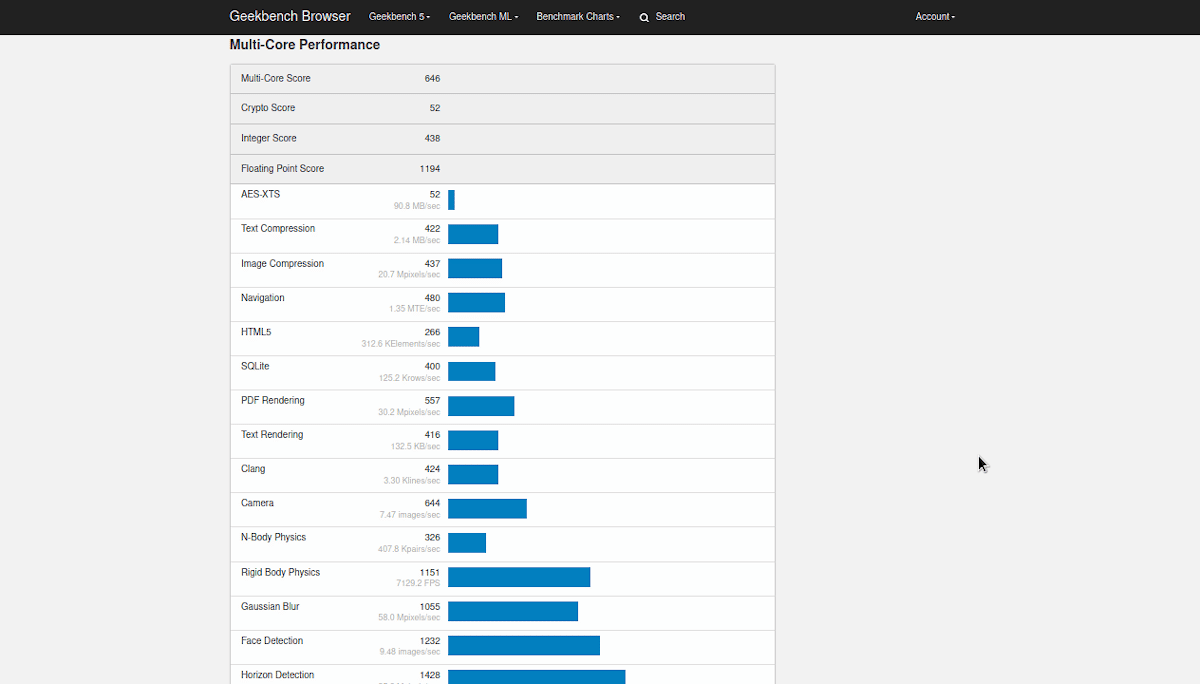Click the Camera score bar
Screen dimensions: 1200x684
(487, 508)
